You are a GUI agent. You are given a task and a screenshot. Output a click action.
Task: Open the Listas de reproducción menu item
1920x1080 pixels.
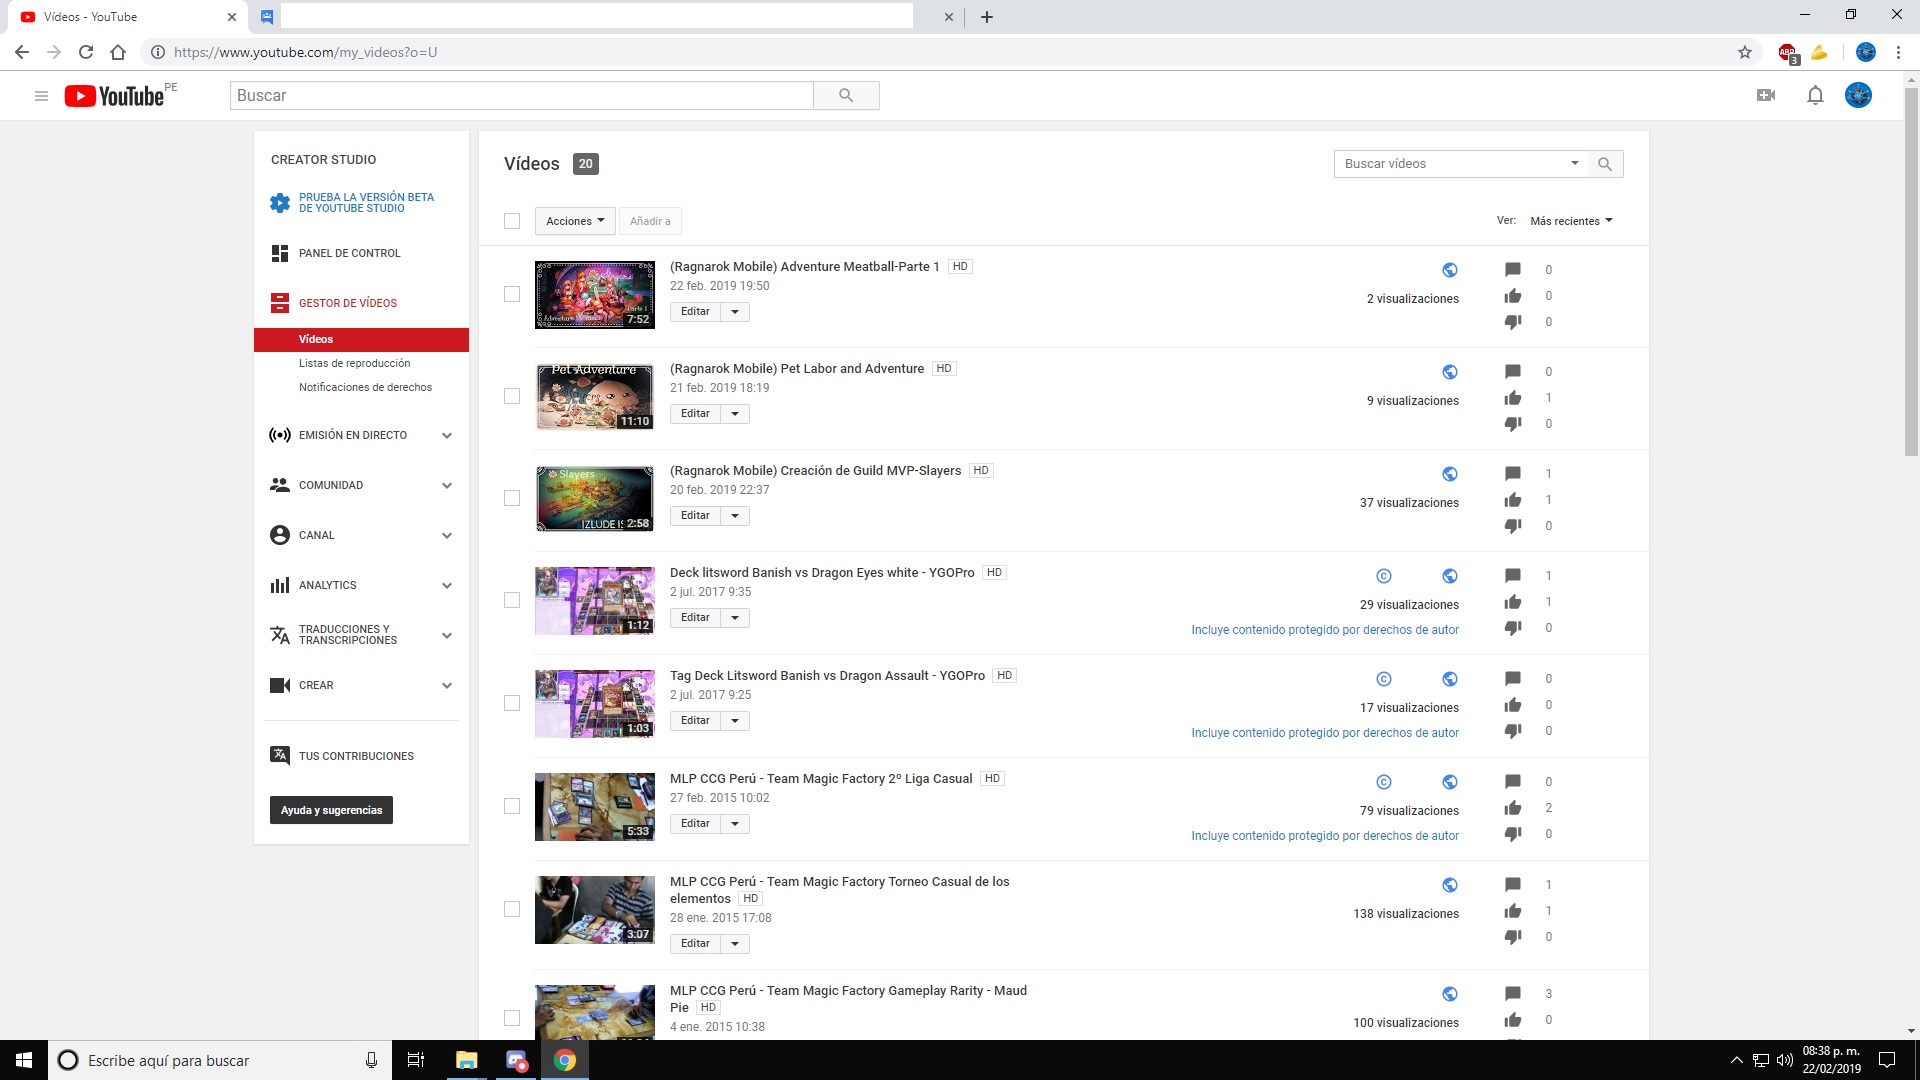[x=354, y=363]
